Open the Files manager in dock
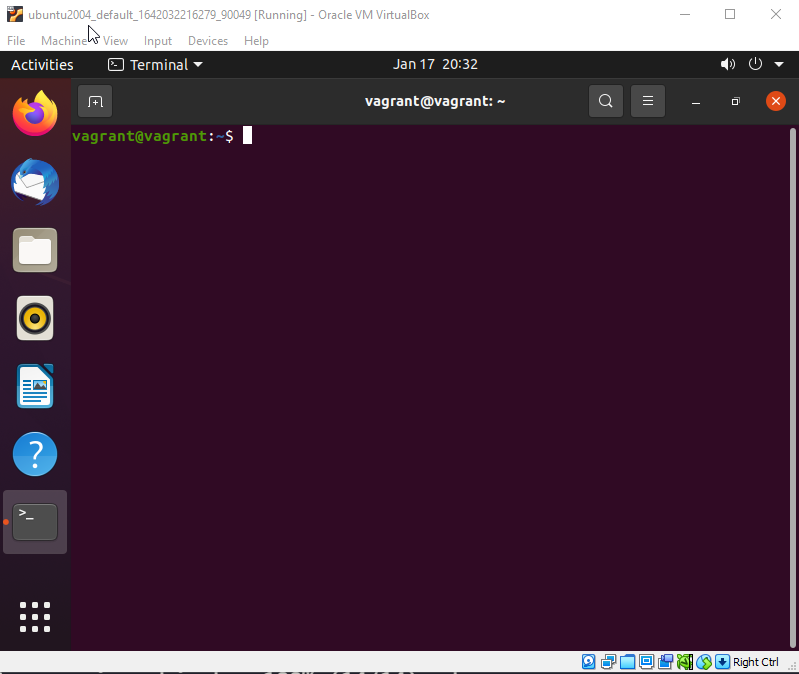 click(x=35, y=250)
